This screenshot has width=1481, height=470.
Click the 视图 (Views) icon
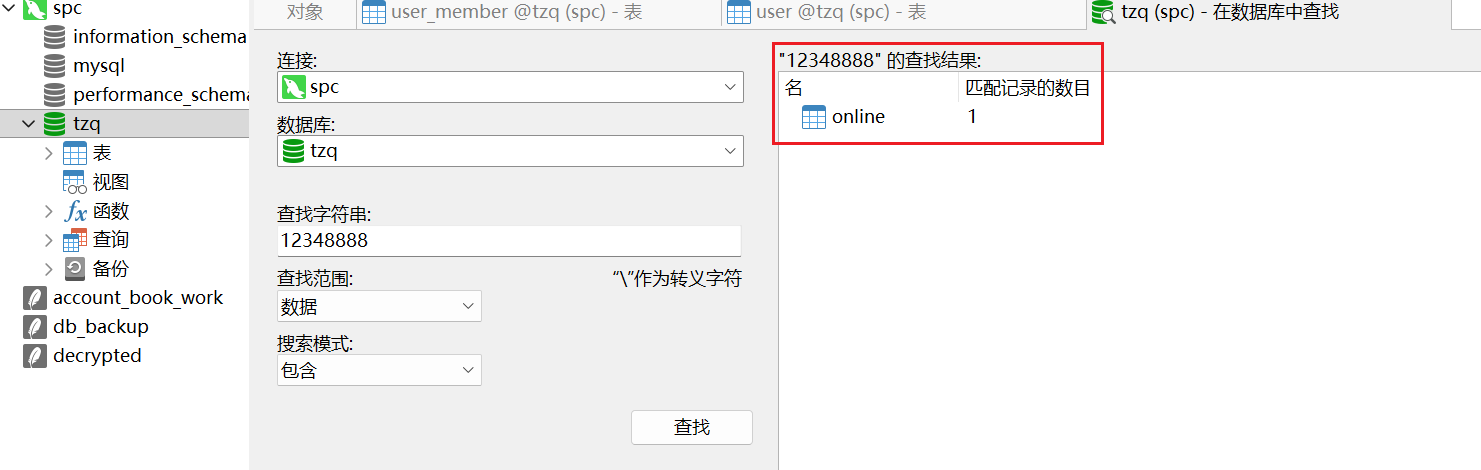pyautogui.click(x=75, y=182)
